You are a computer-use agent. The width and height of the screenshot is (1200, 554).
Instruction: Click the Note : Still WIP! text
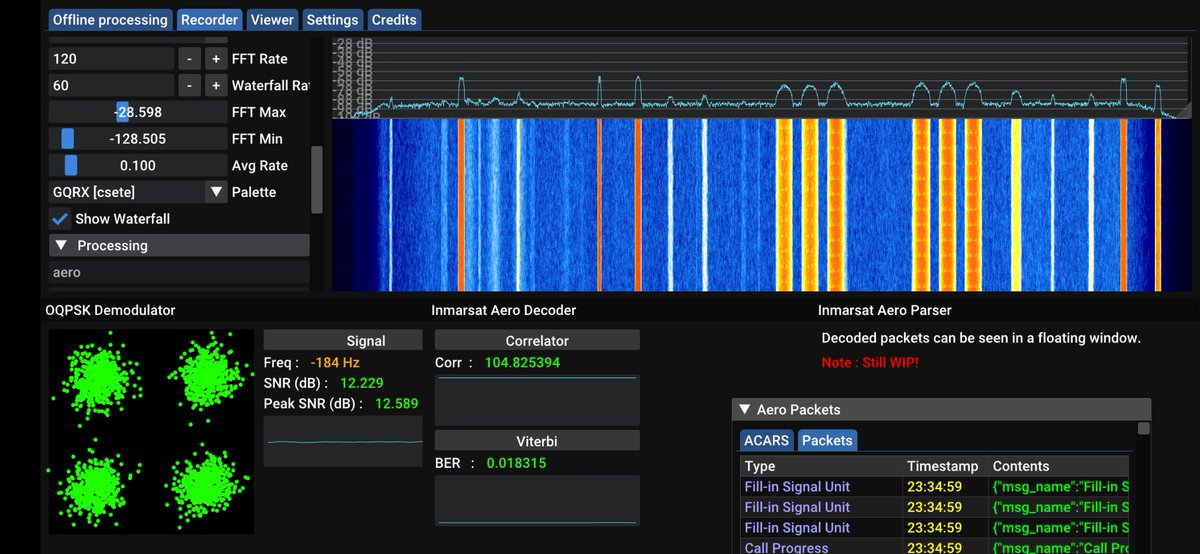pyautogui.click(x=869, y=362)
